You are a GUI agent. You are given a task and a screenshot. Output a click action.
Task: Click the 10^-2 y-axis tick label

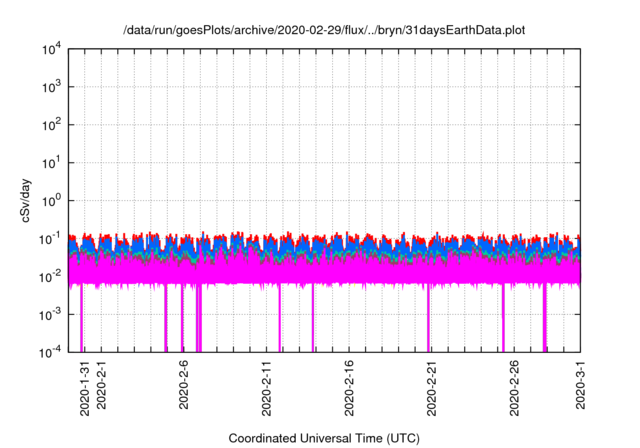tap(51, 277)
